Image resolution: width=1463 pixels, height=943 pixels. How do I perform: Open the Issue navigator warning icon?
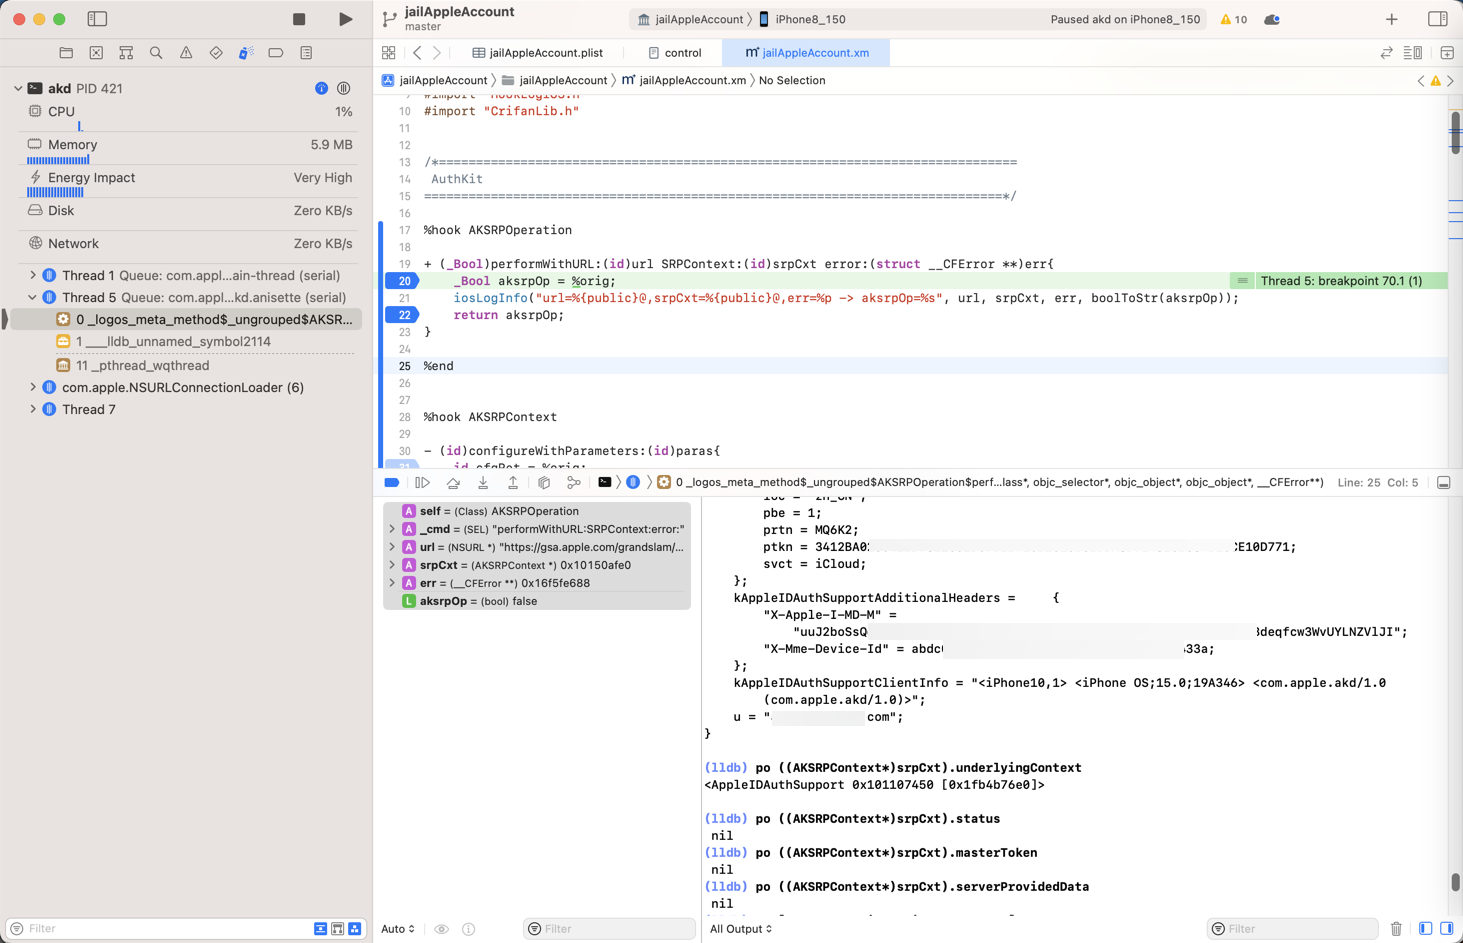point(186,53)
